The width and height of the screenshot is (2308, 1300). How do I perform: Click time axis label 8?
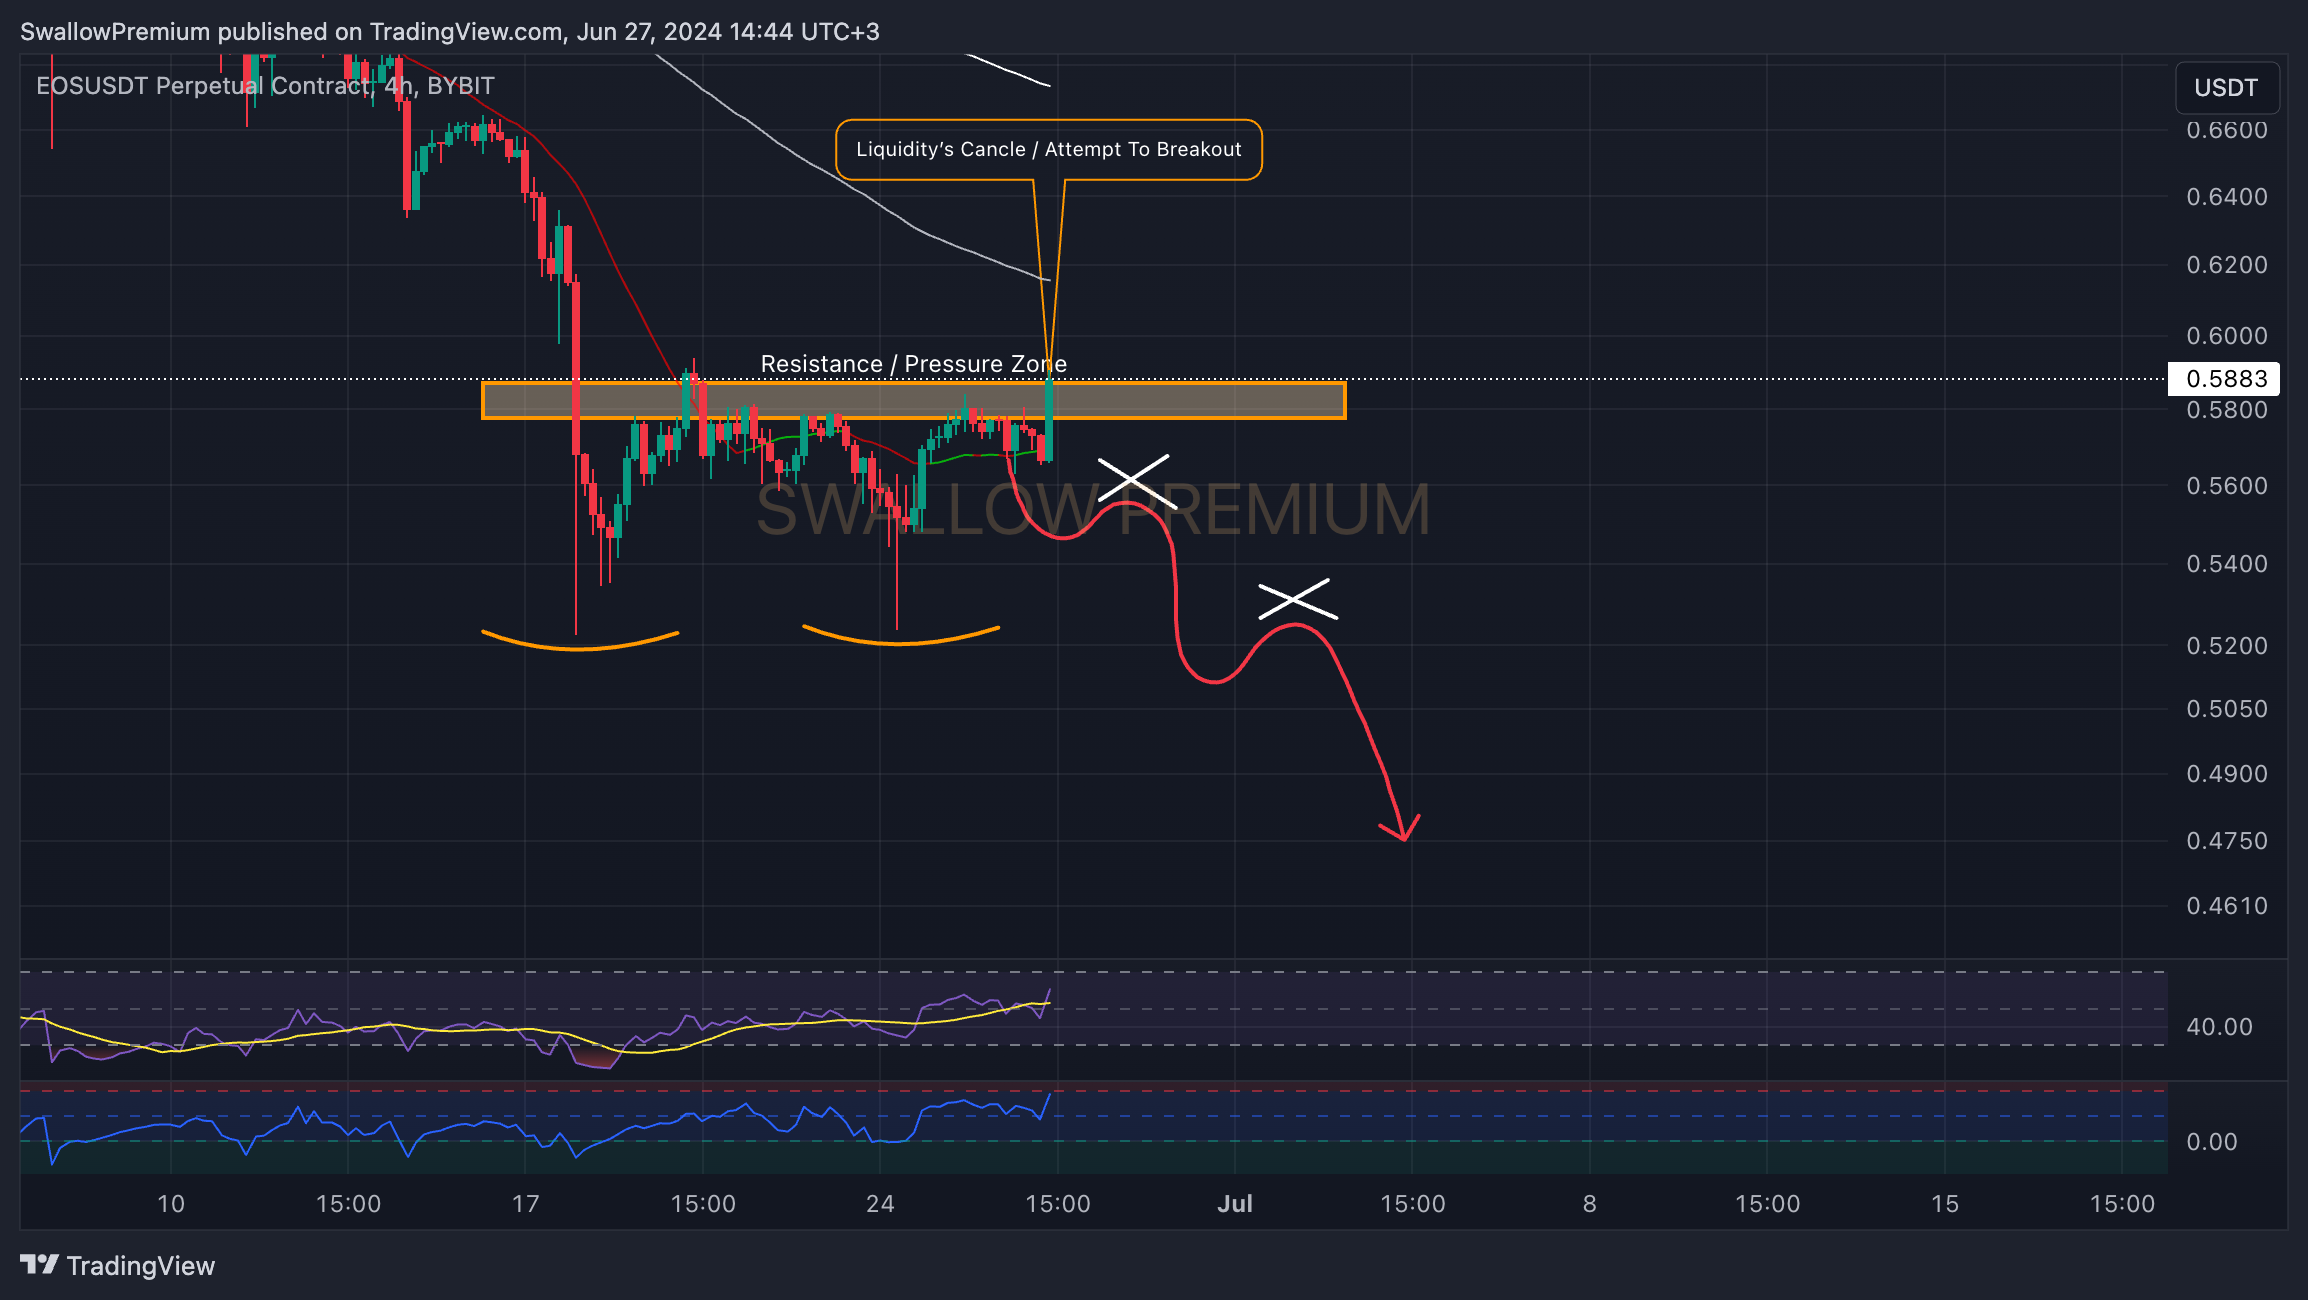pyautogui.click(x=1590, y=1204)
